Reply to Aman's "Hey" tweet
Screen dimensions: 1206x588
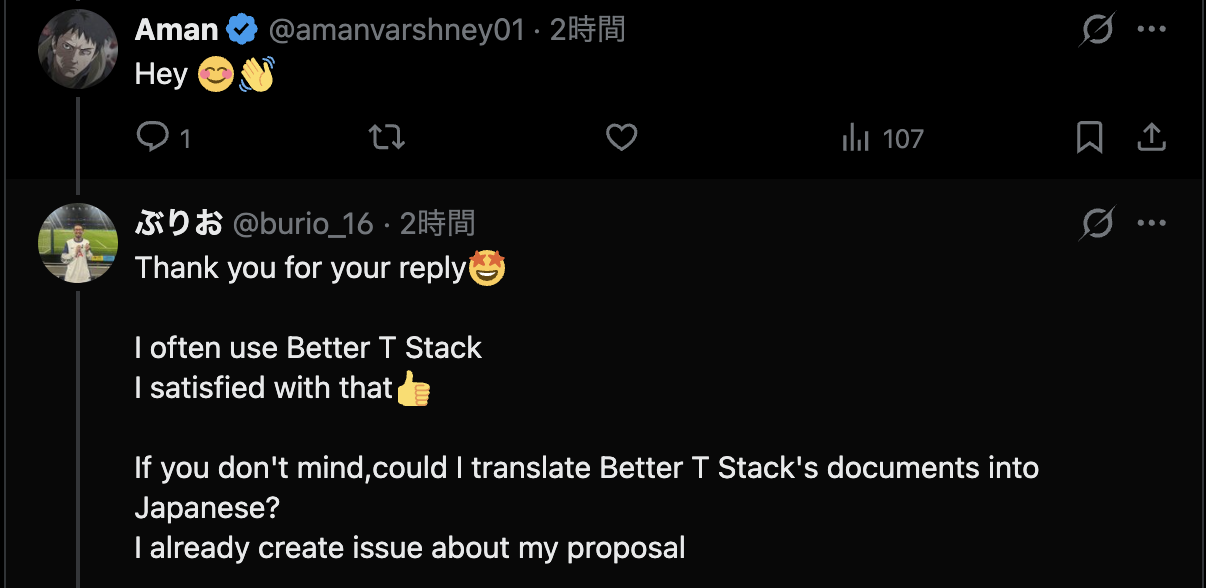[x=153, y=137]
